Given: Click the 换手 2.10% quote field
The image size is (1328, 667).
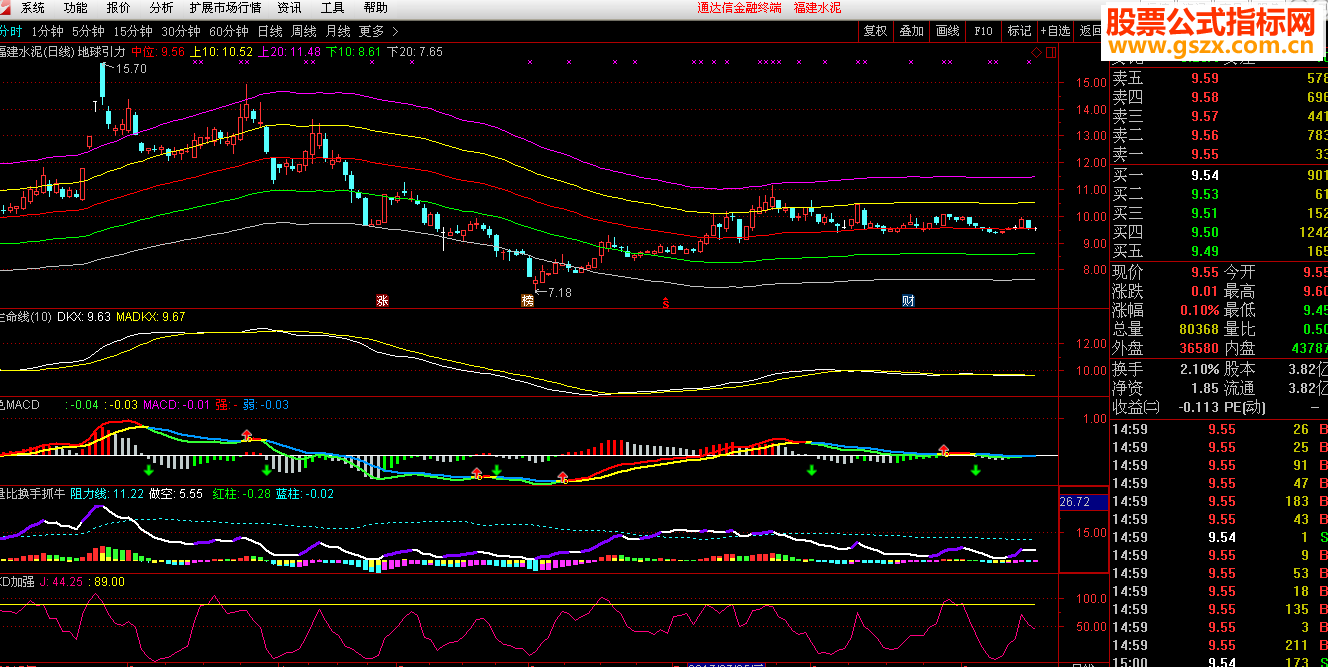Looking at the screenshot, I should [1166, 369].
